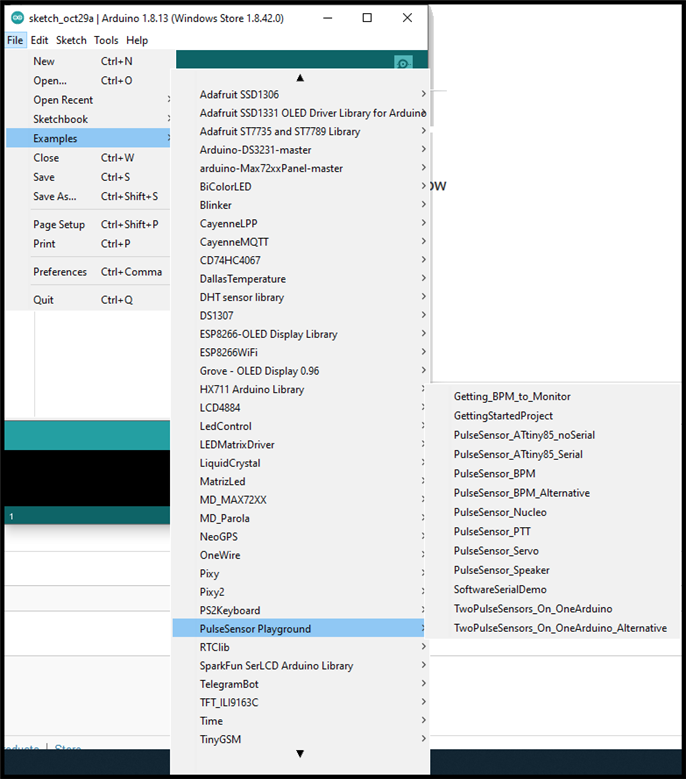Viewport: 686px width, 779px height.
Task: Open Grove - OLED Display 0.96 entry
Action: point(301,371)
